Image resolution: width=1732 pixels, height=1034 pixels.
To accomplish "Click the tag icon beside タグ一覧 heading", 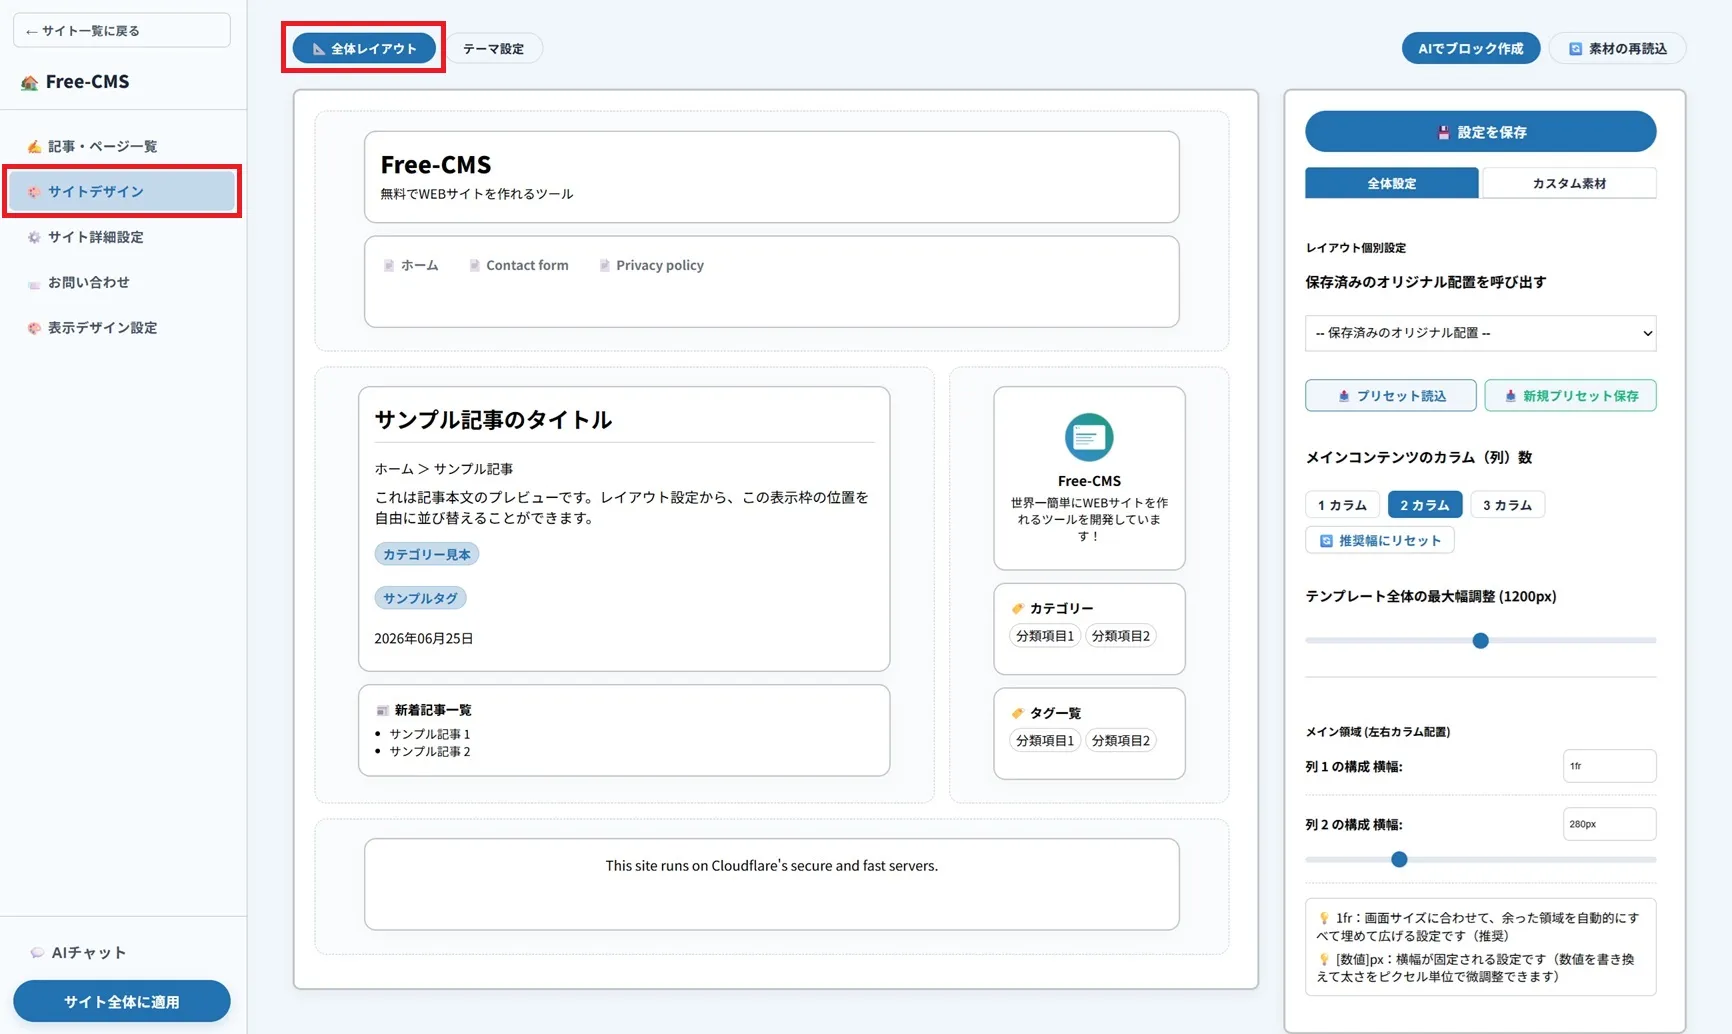I will [x=1017, y=713].
